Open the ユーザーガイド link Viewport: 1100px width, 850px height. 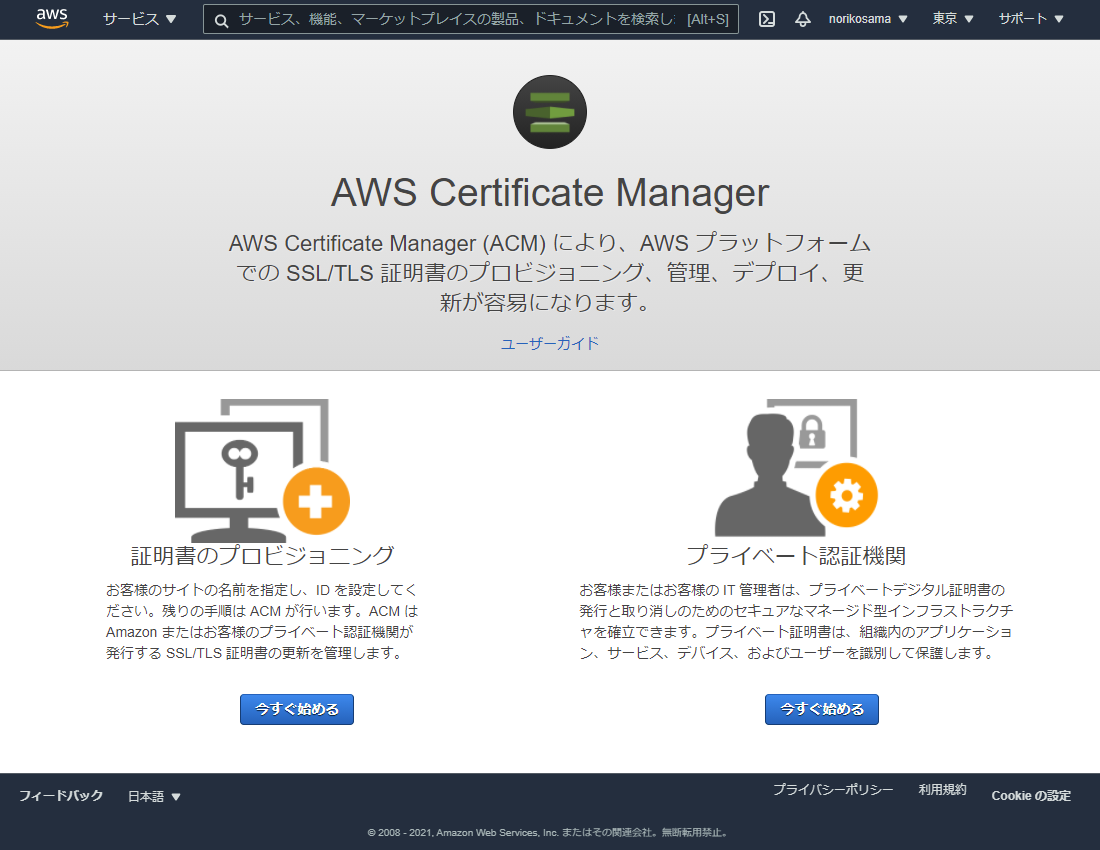click(x=549, y=343)
